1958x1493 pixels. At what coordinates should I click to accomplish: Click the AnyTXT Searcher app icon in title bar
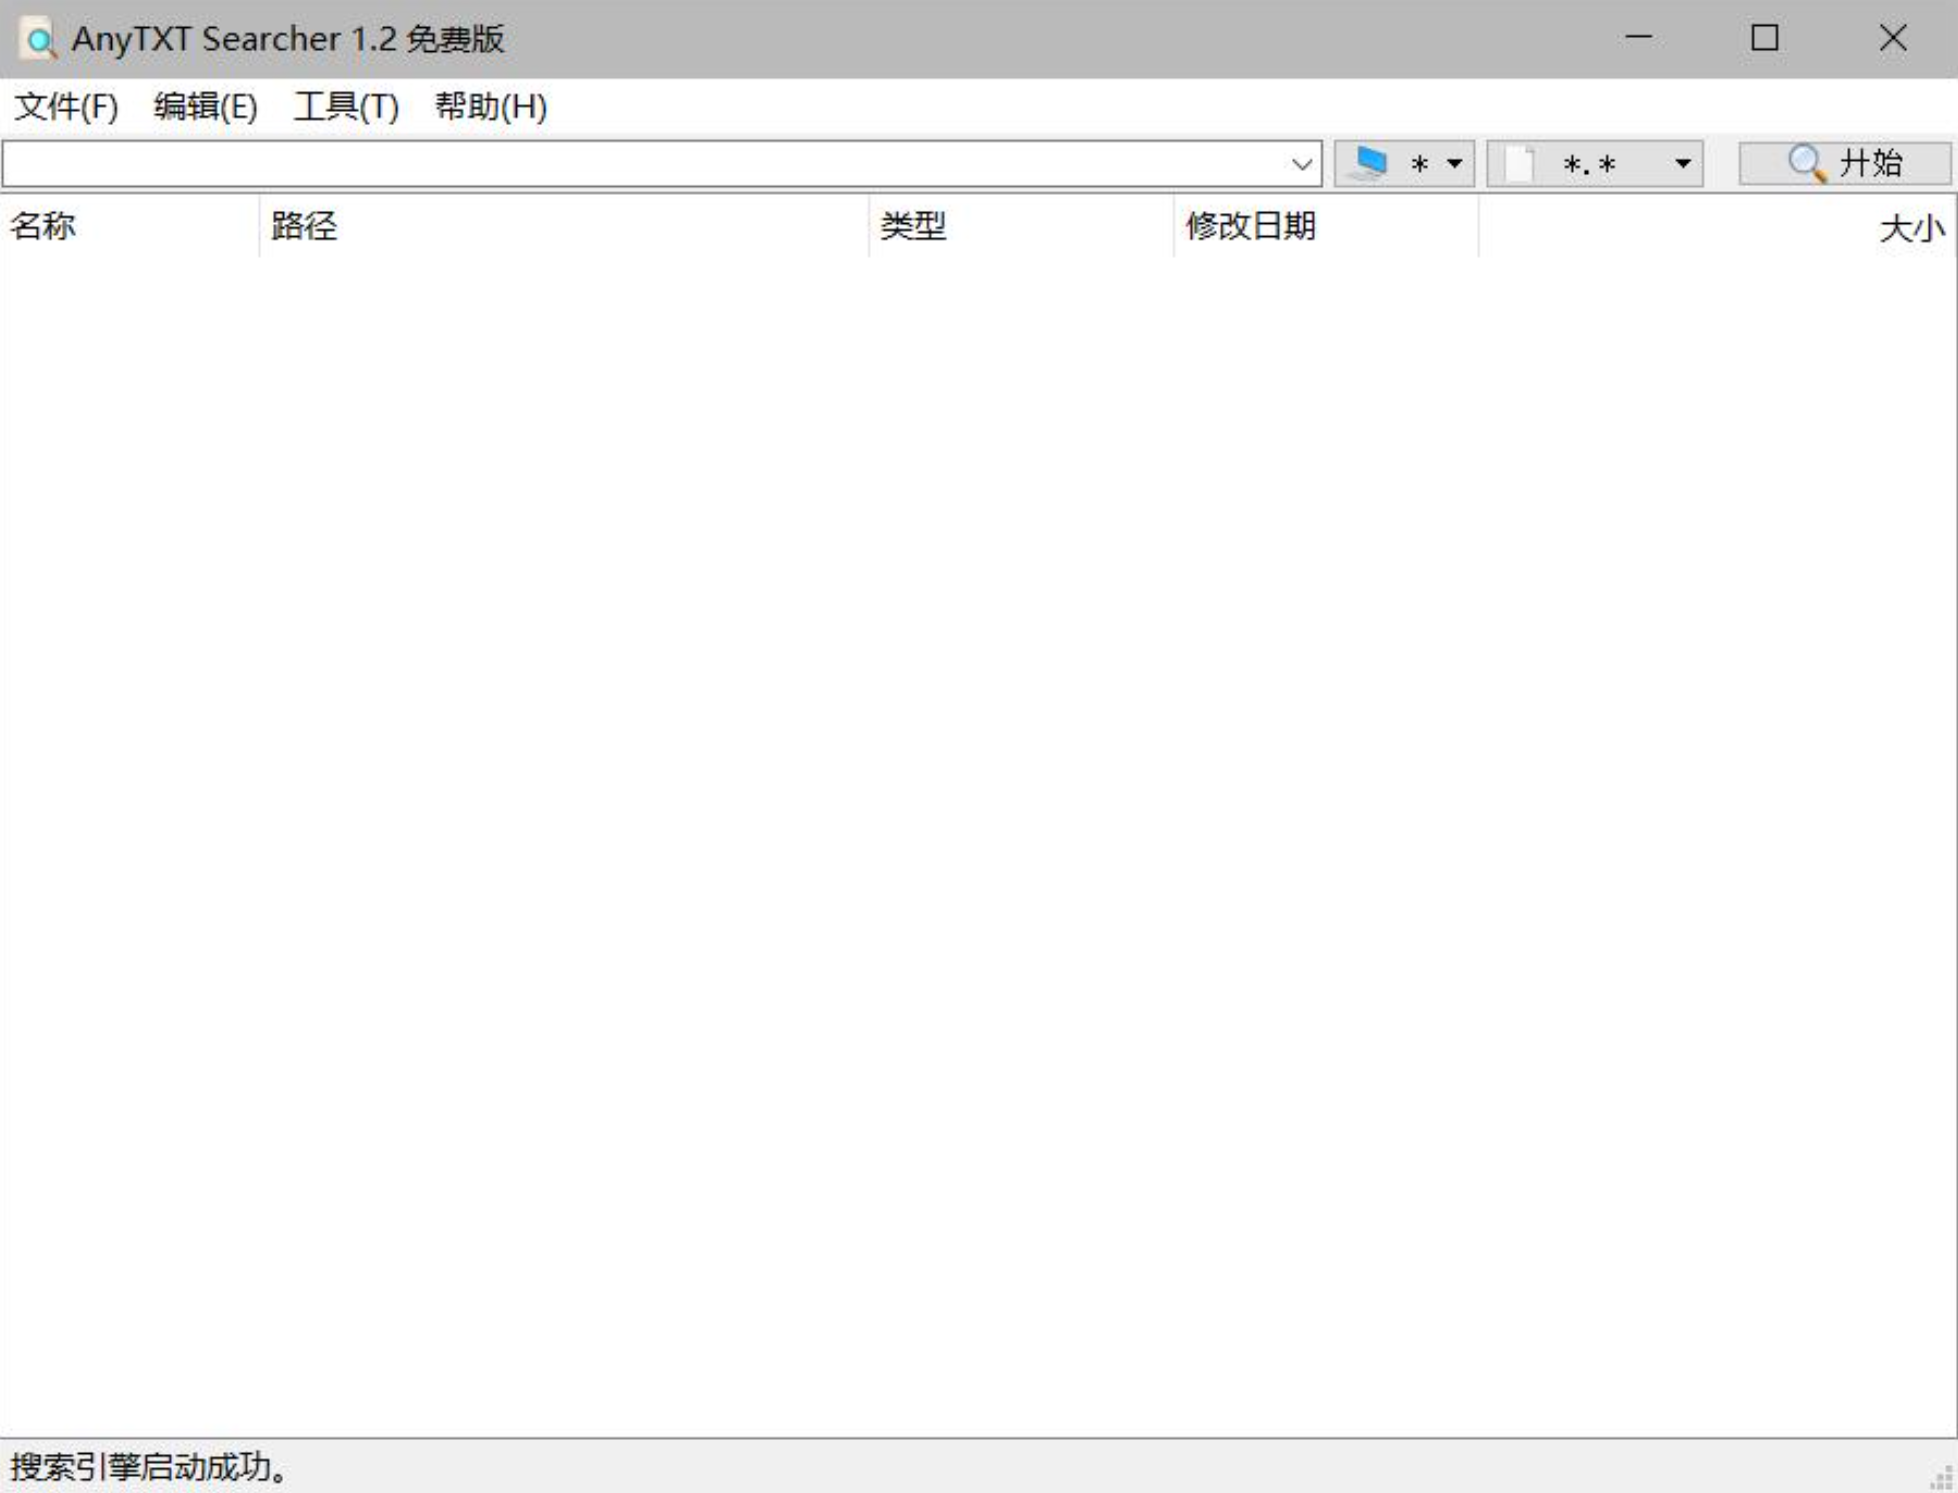(38, 39)
